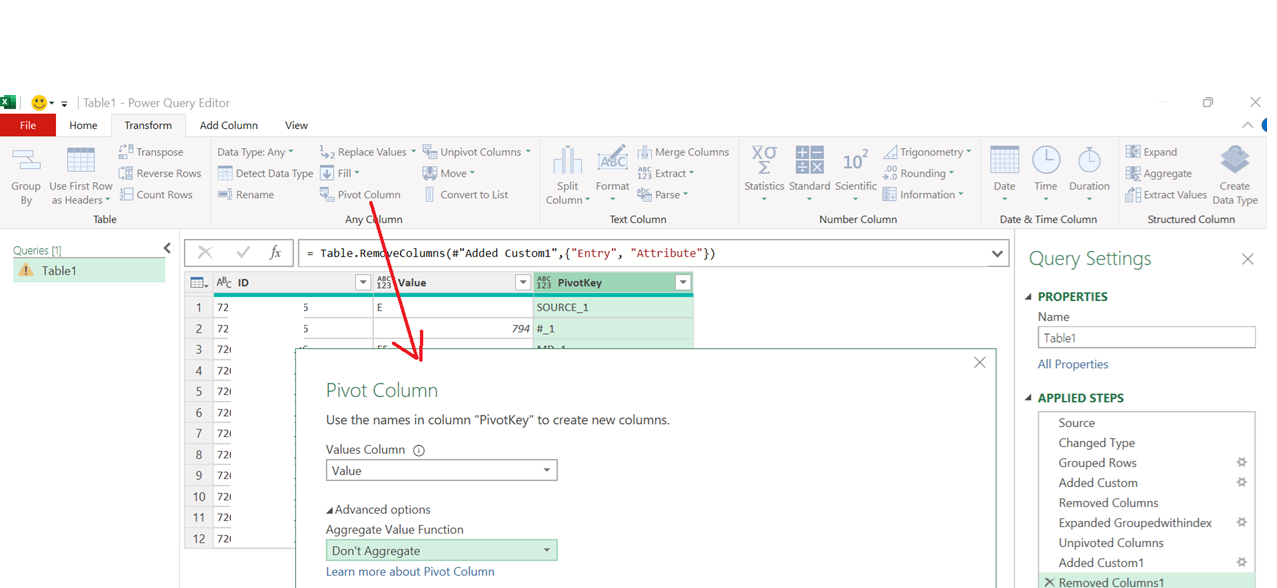Click the smiley feedback icon
The height and width of the screenshot is (588, 1277).
click(x=39, y=103)
